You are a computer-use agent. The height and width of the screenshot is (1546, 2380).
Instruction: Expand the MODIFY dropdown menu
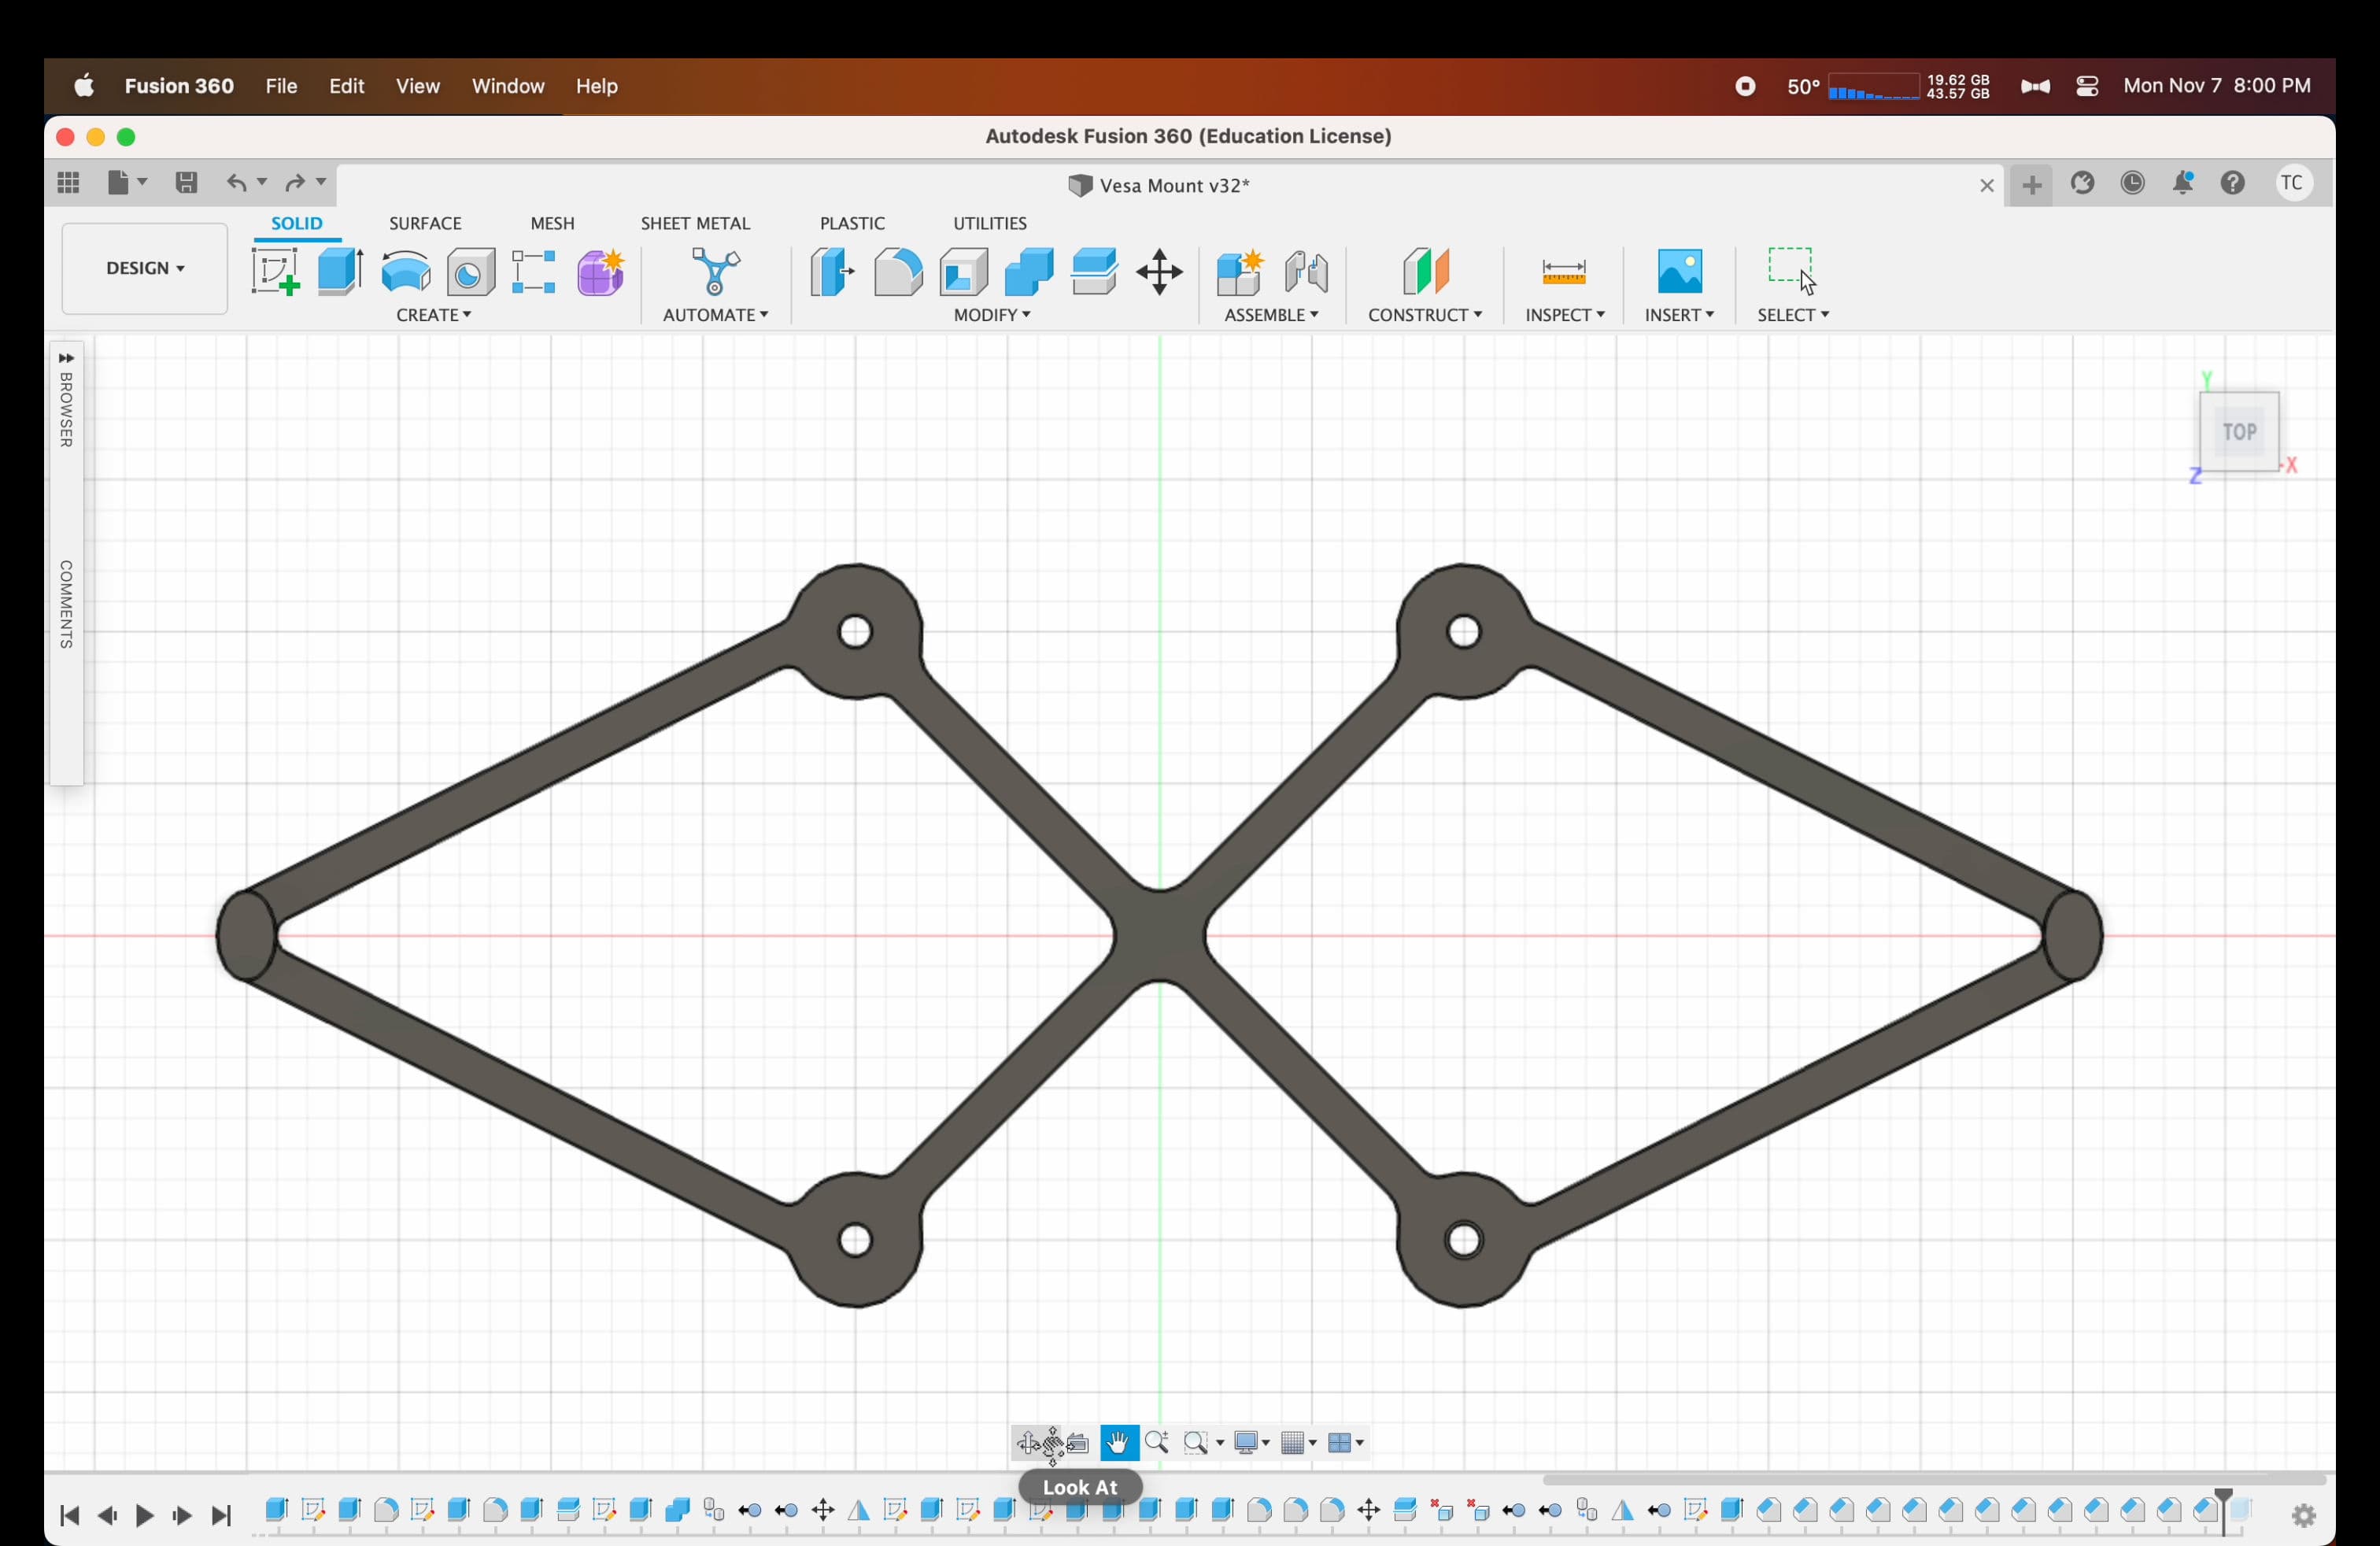coord(992,315)
